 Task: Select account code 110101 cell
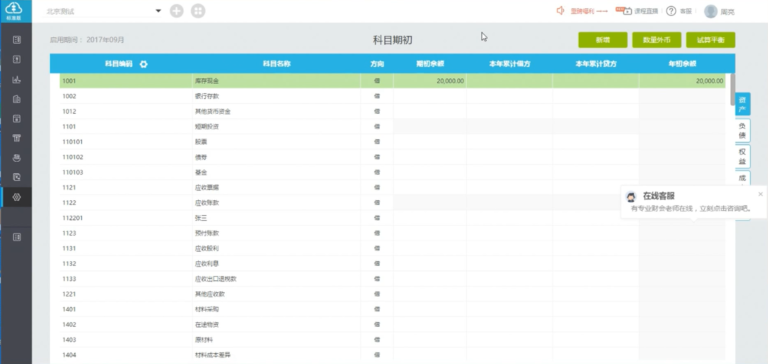(x=126, y=142)
